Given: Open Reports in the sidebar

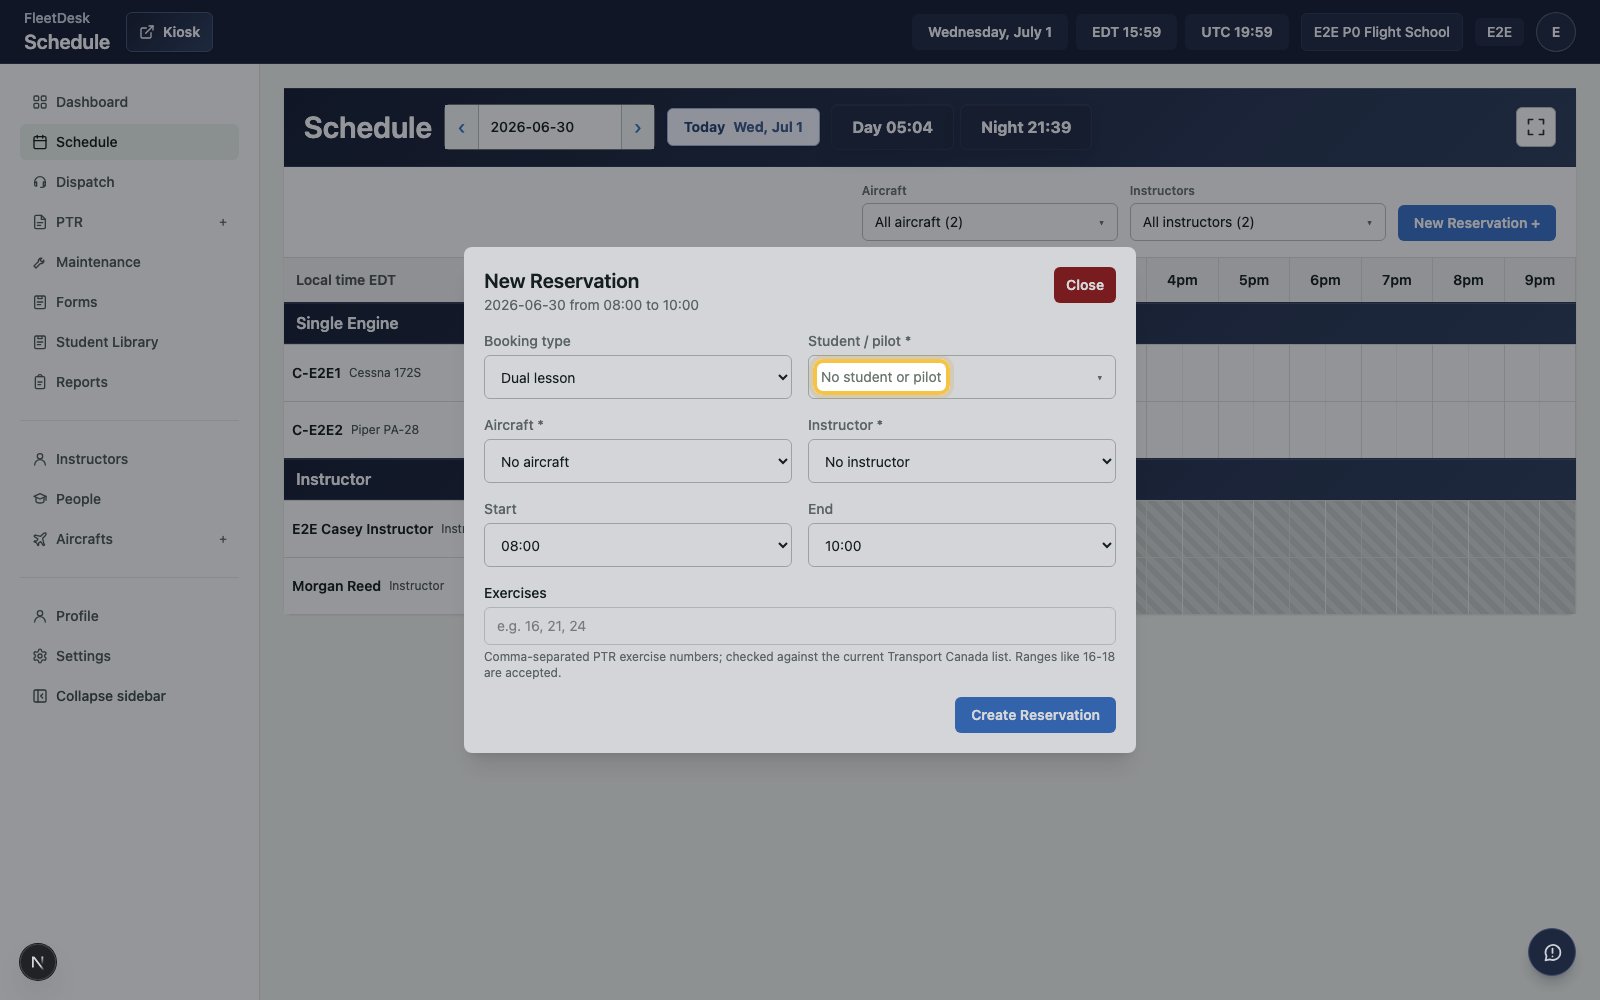Looking at the screenshot, I should pos(129,382).
